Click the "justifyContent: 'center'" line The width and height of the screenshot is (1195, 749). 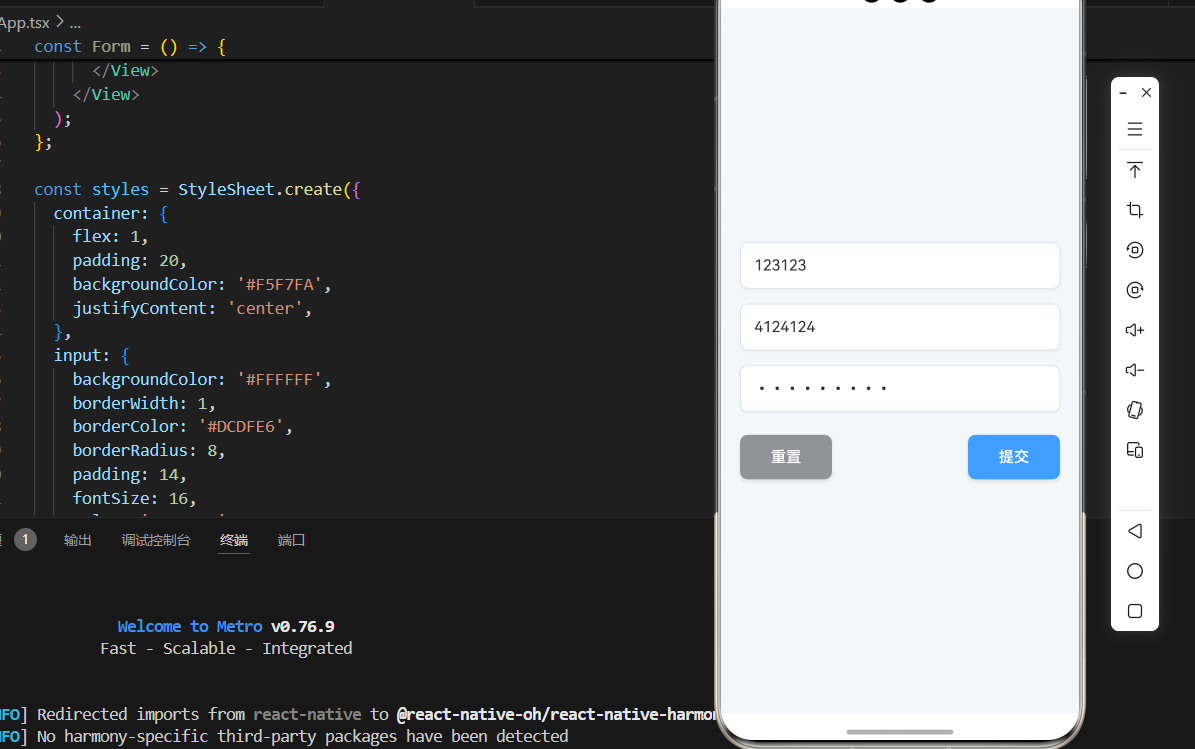(x=192, y=309)
